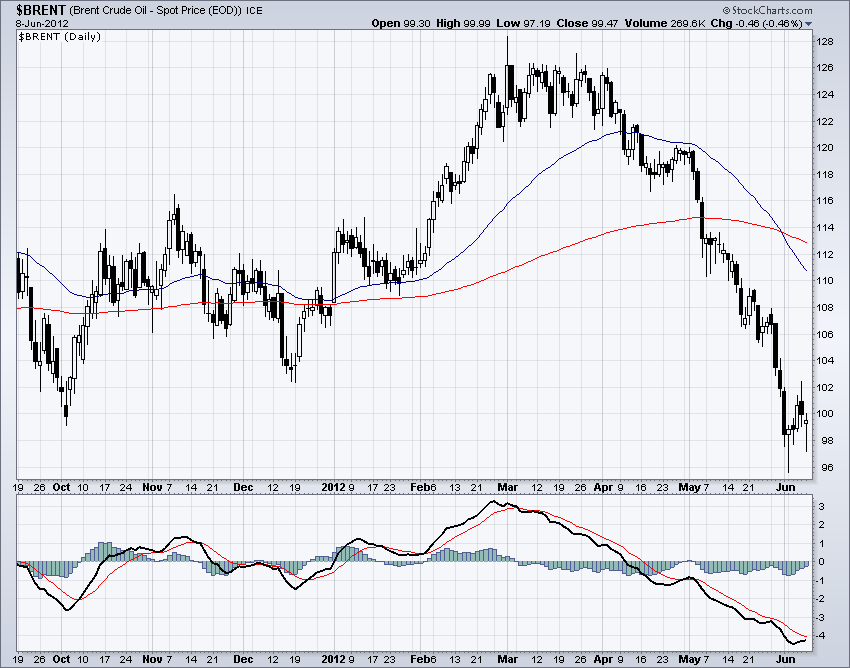Viewport: 850px width, 668px height.
Task: Click the Oct label under the price chart
Action: point(61,487)
